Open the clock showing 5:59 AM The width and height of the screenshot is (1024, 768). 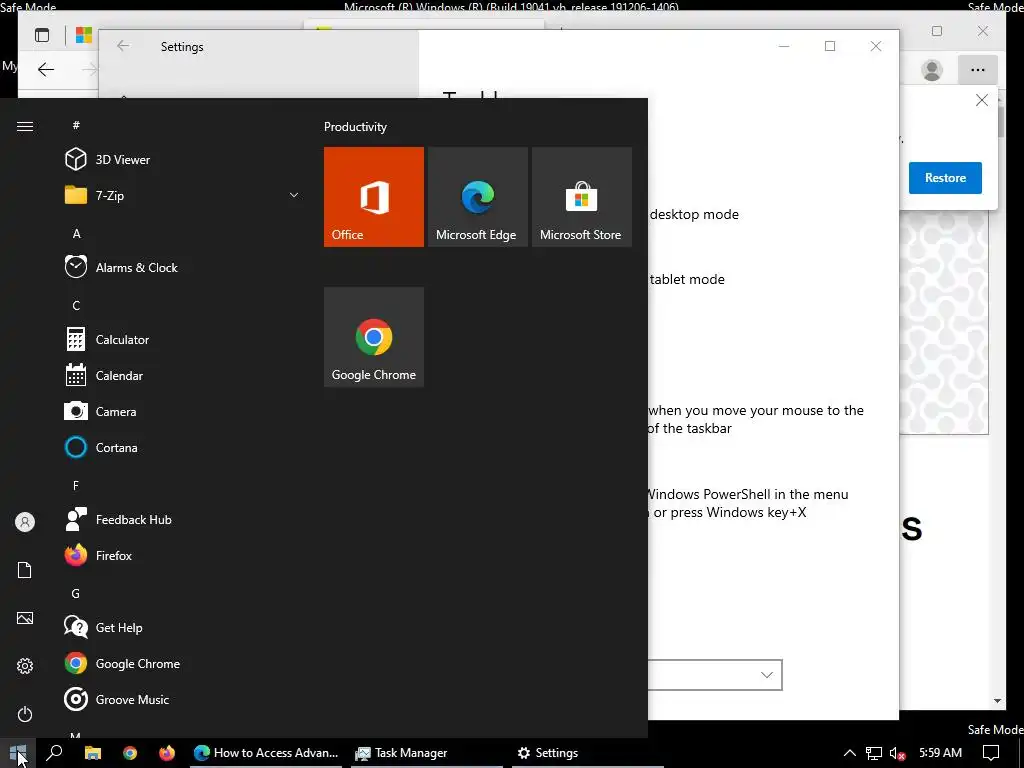pyautogui.click(x=940, y=753)
